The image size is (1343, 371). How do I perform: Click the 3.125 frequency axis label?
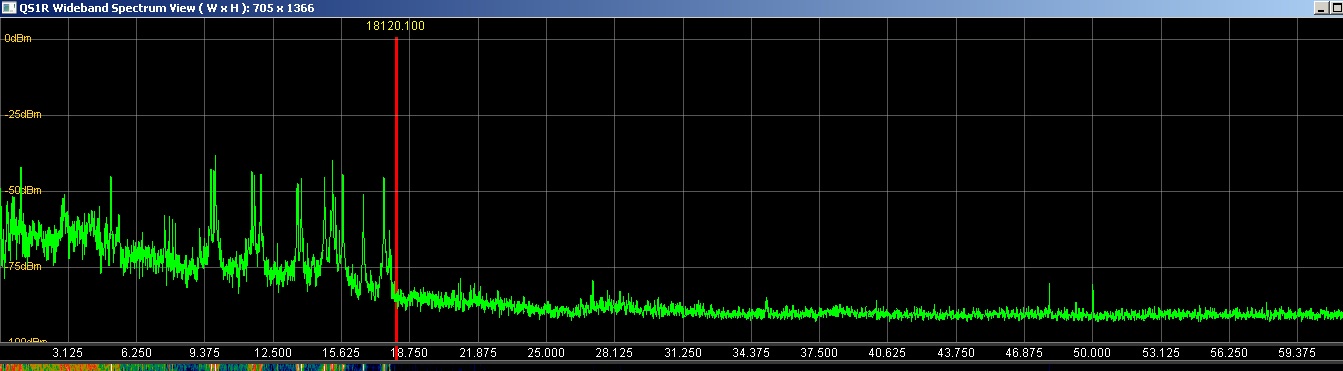pyautogui.click(x=67, y=353)
